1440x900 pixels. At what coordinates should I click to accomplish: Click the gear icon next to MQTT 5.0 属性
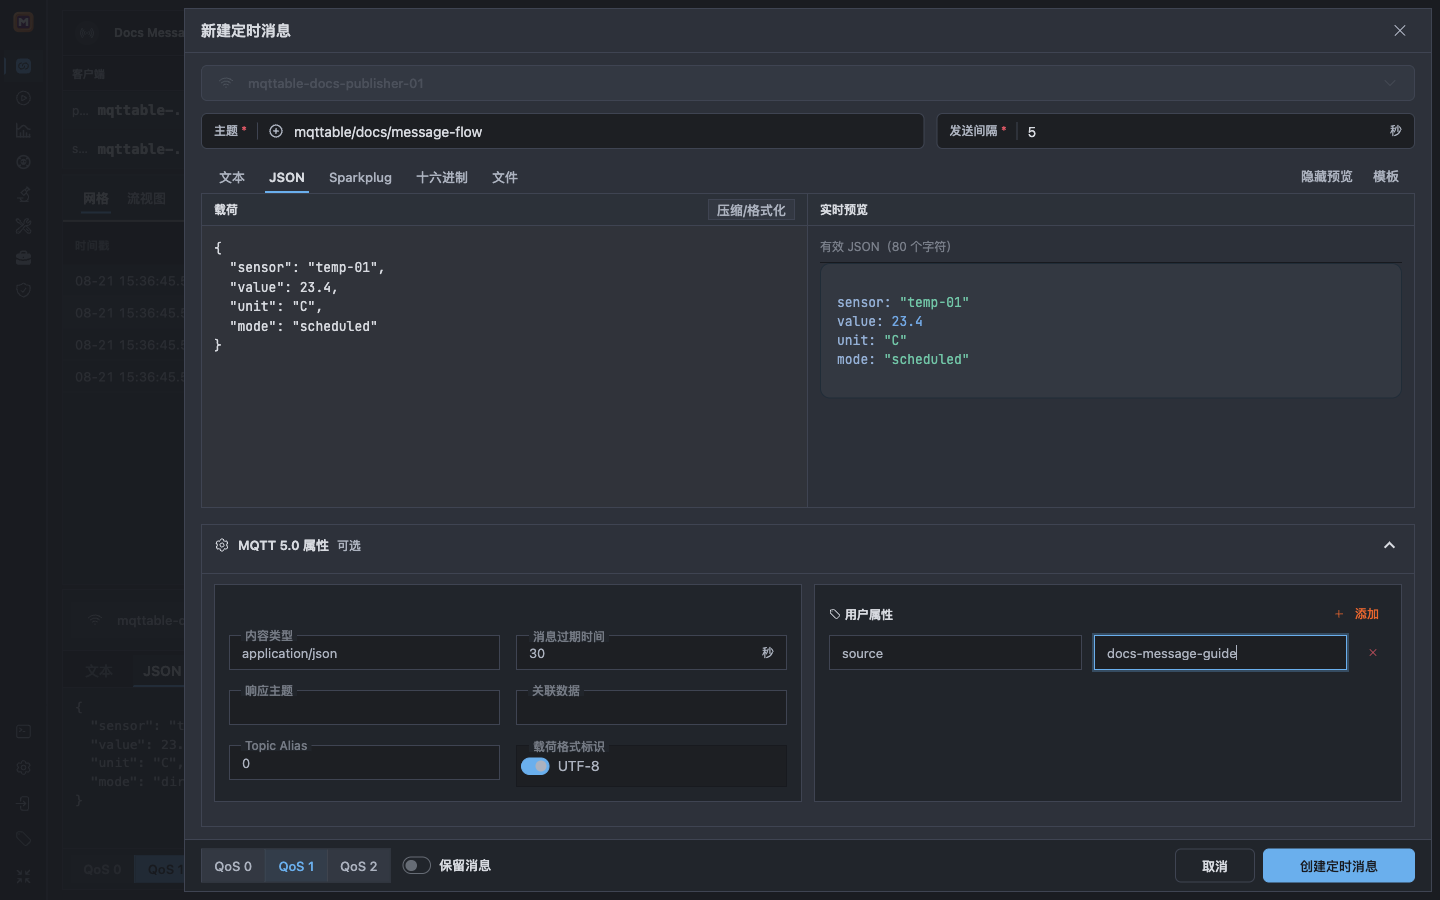point(222,545)
